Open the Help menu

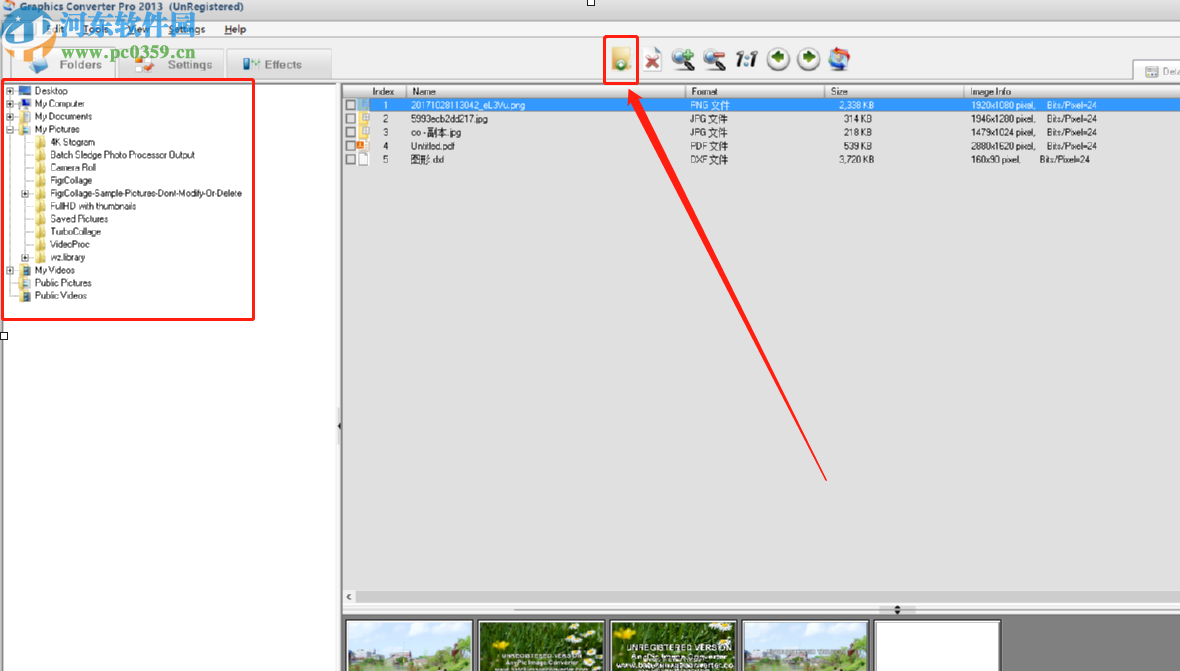click(236, 29)
